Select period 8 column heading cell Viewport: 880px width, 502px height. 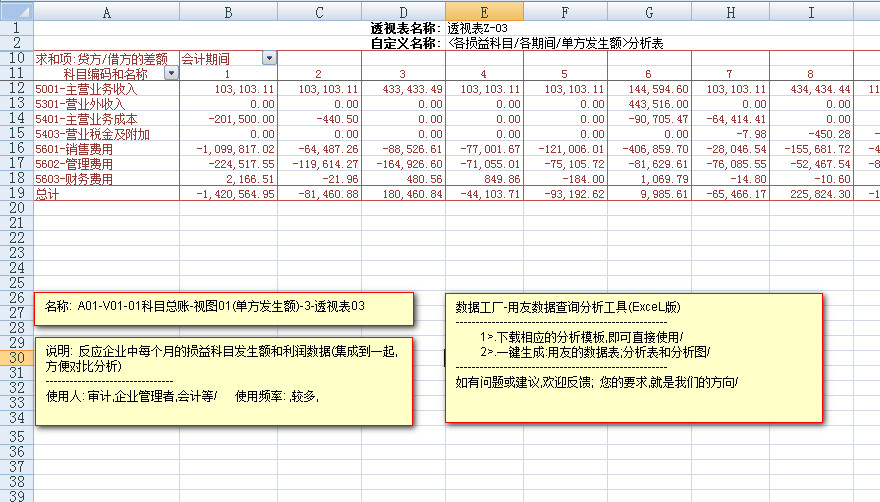coord(810,74)
